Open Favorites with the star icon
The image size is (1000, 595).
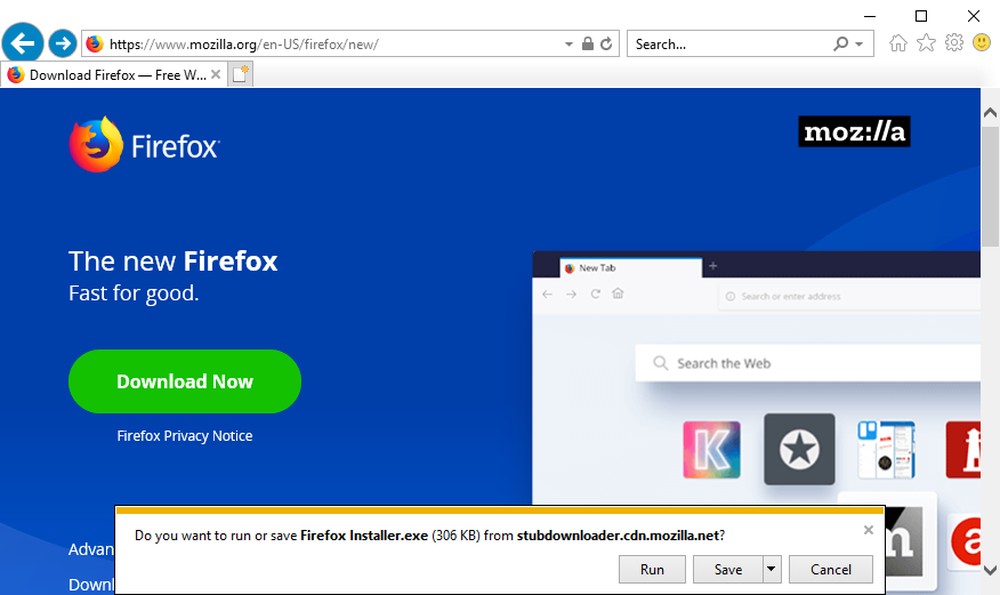(x=926, y=43)
